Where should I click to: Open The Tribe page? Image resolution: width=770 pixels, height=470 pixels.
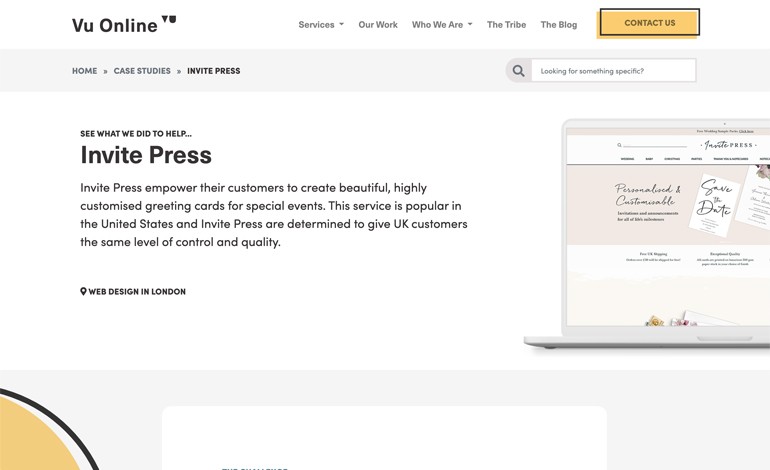(x=506, y=25)
